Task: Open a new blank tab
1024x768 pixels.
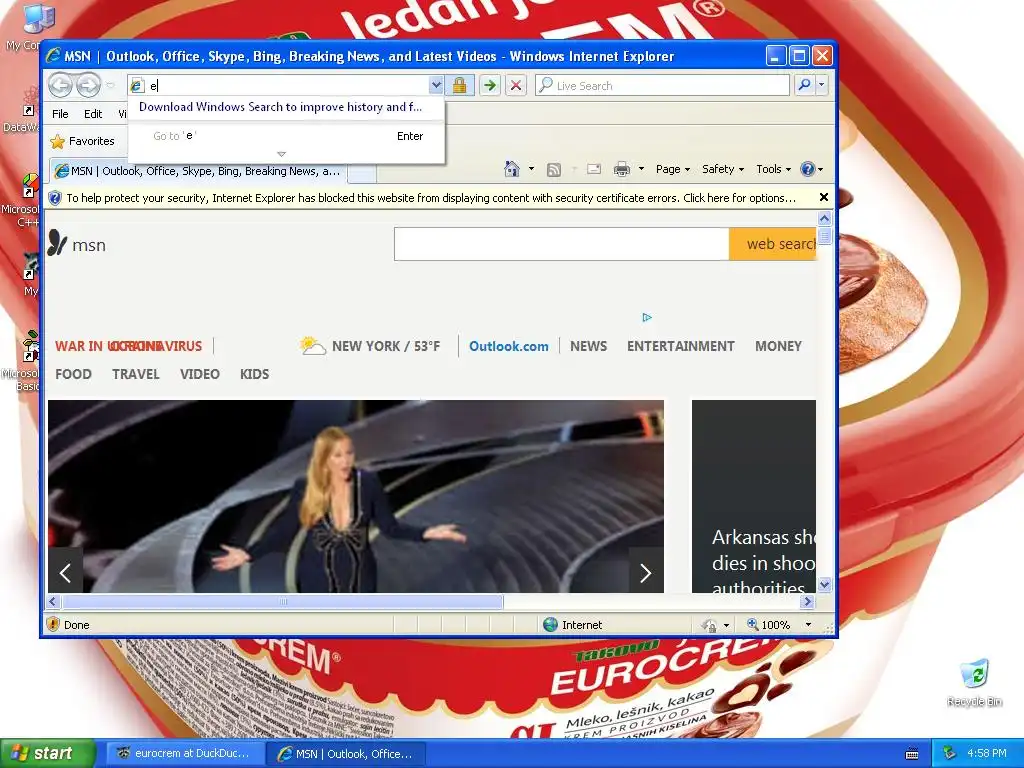Action: tap(361, 172)
